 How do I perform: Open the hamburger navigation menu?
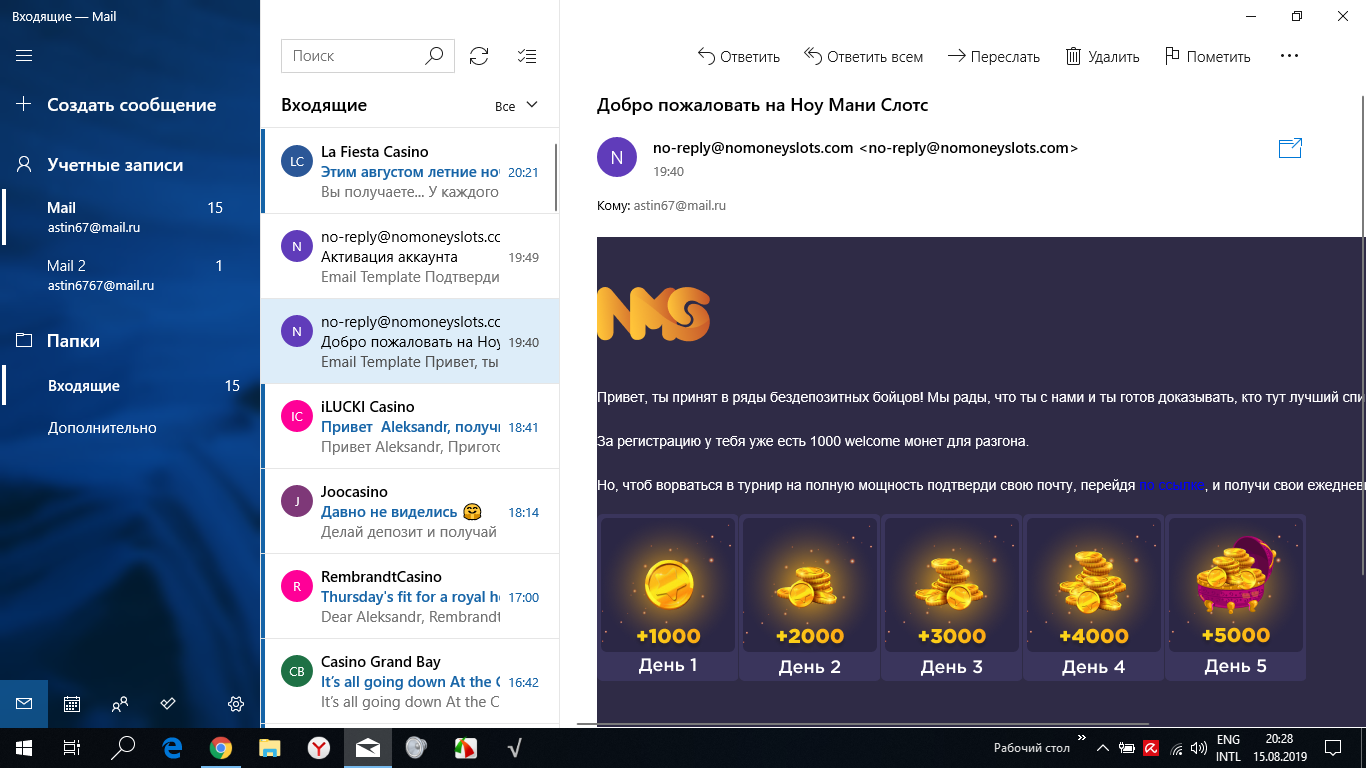coord(24,56)
